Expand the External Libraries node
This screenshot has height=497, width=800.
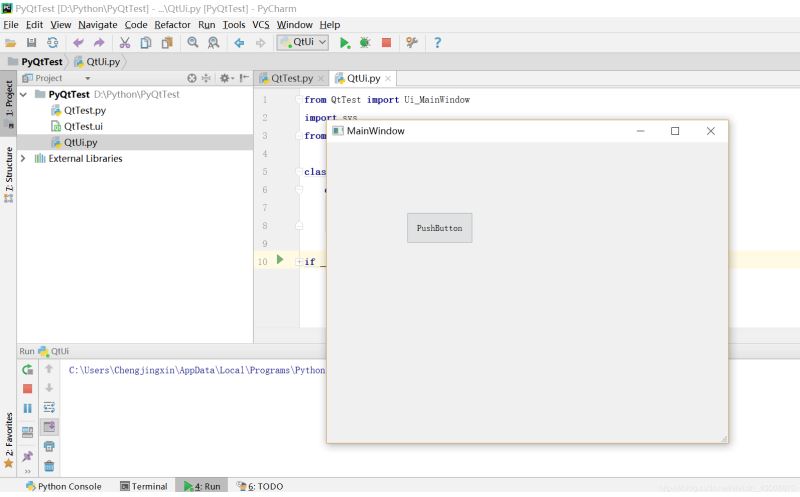pos(23,158)
